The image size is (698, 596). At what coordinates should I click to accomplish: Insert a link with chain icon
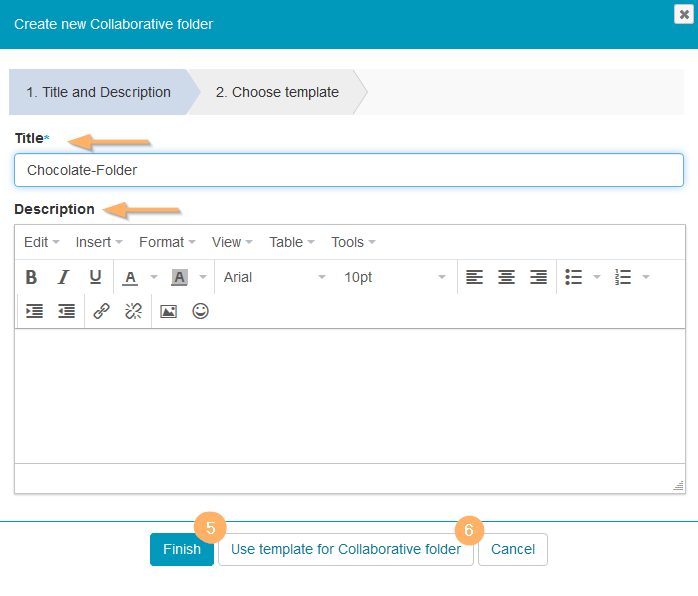101,311
